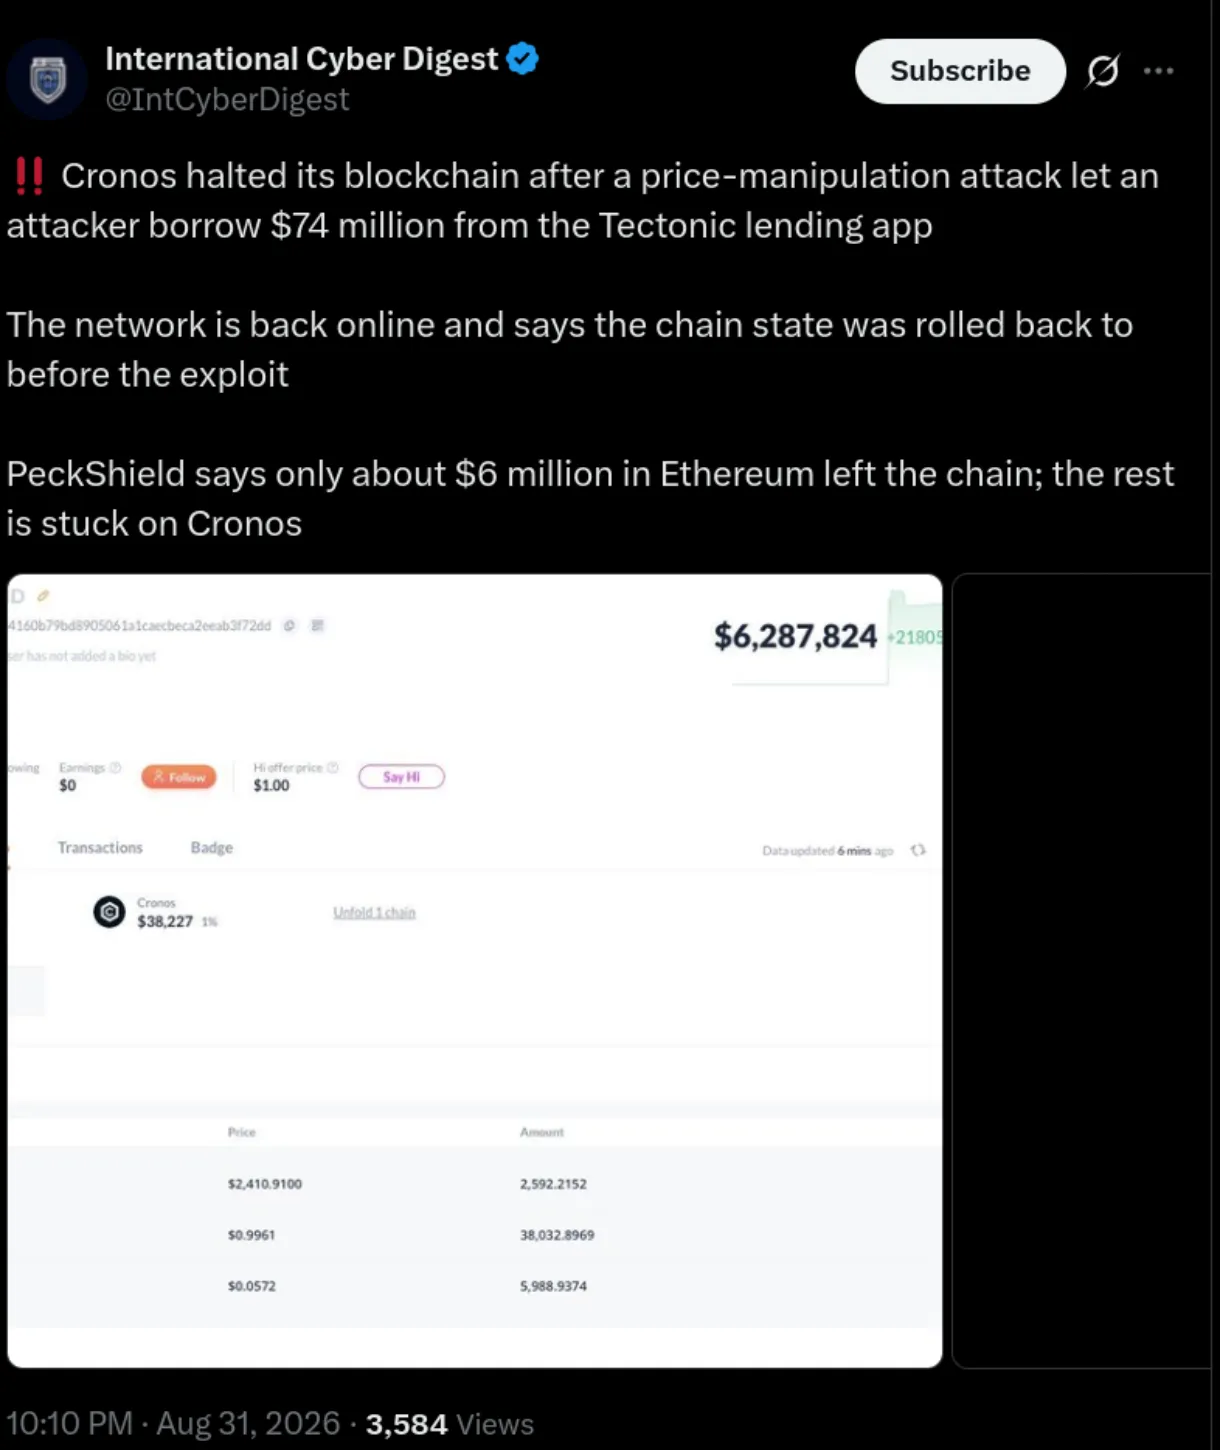The height and width of the screenshot is (1450, 1220).
Task: Click the QR code icon by address
Action: (x=317, y=626)
